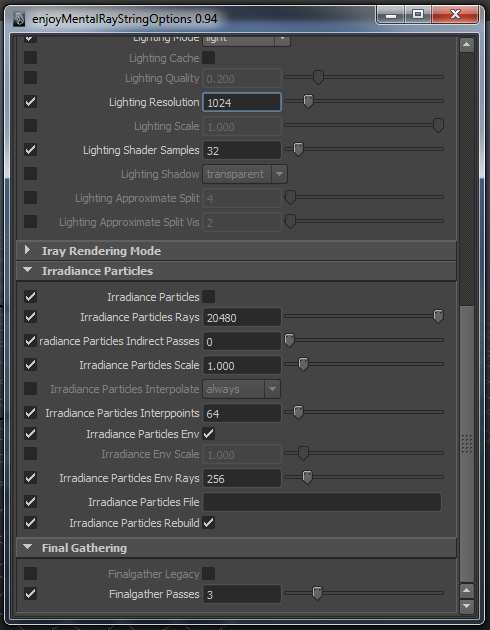Uncheck the Irradiance Particles Env value checkbox
This screenshot has width=490, height=630.
pos(208,434)
